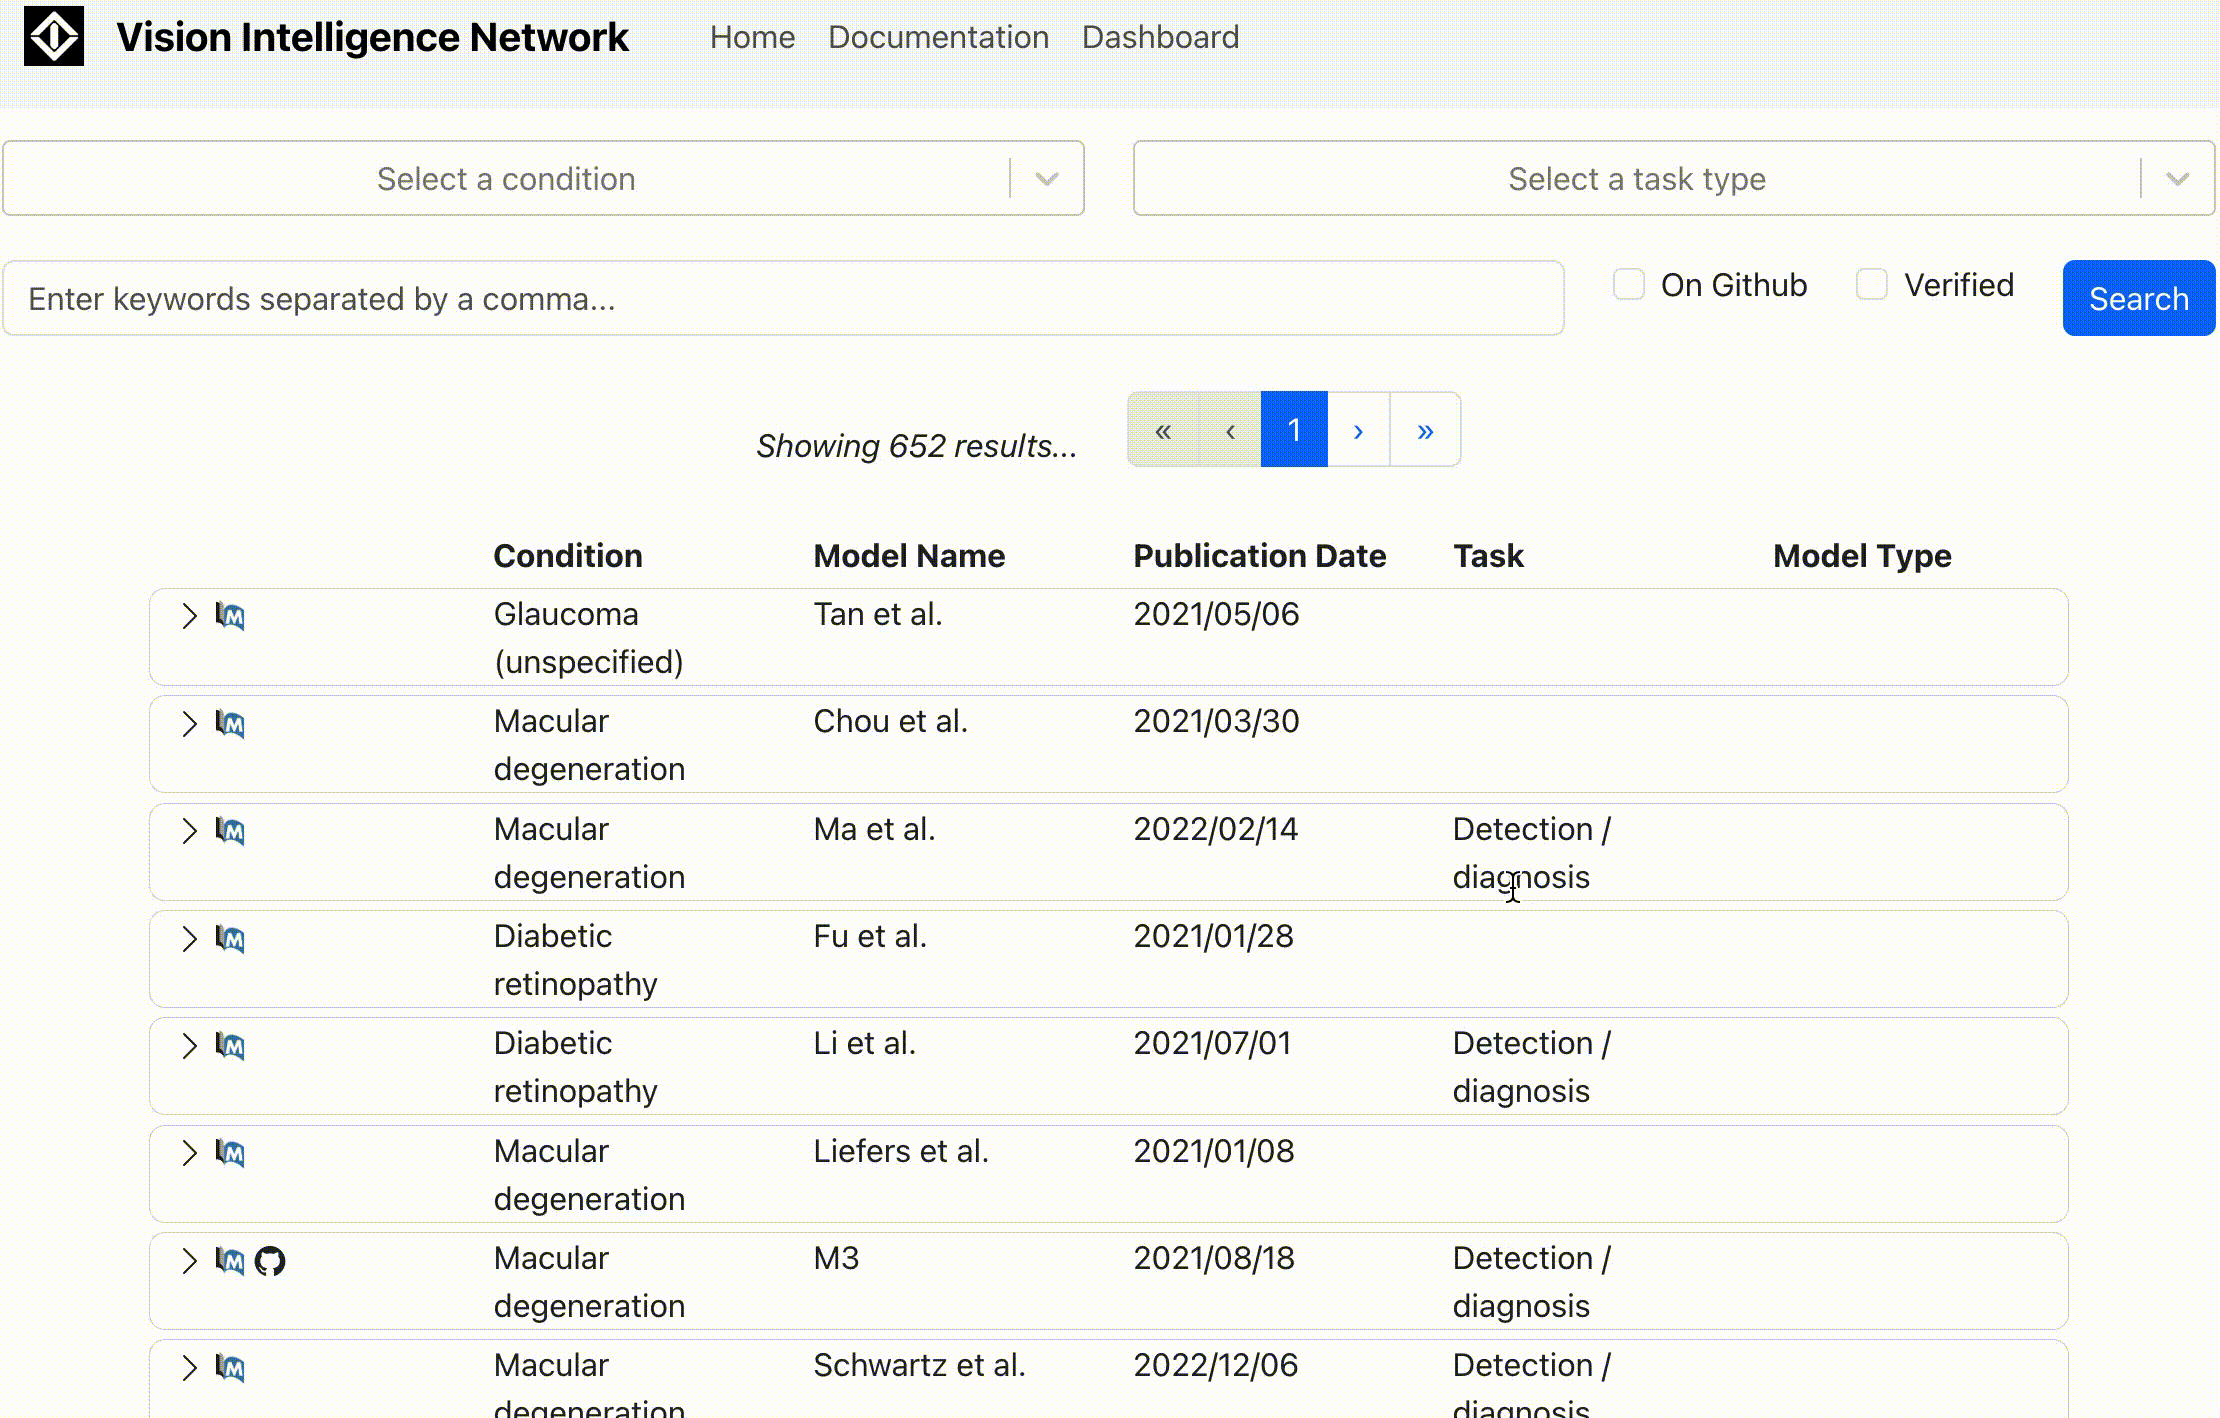Click the GitHub icon in M3 row
The height and width of the screenshot is (1418, 2220).
pyautogui.click(x=270, y=1261)
